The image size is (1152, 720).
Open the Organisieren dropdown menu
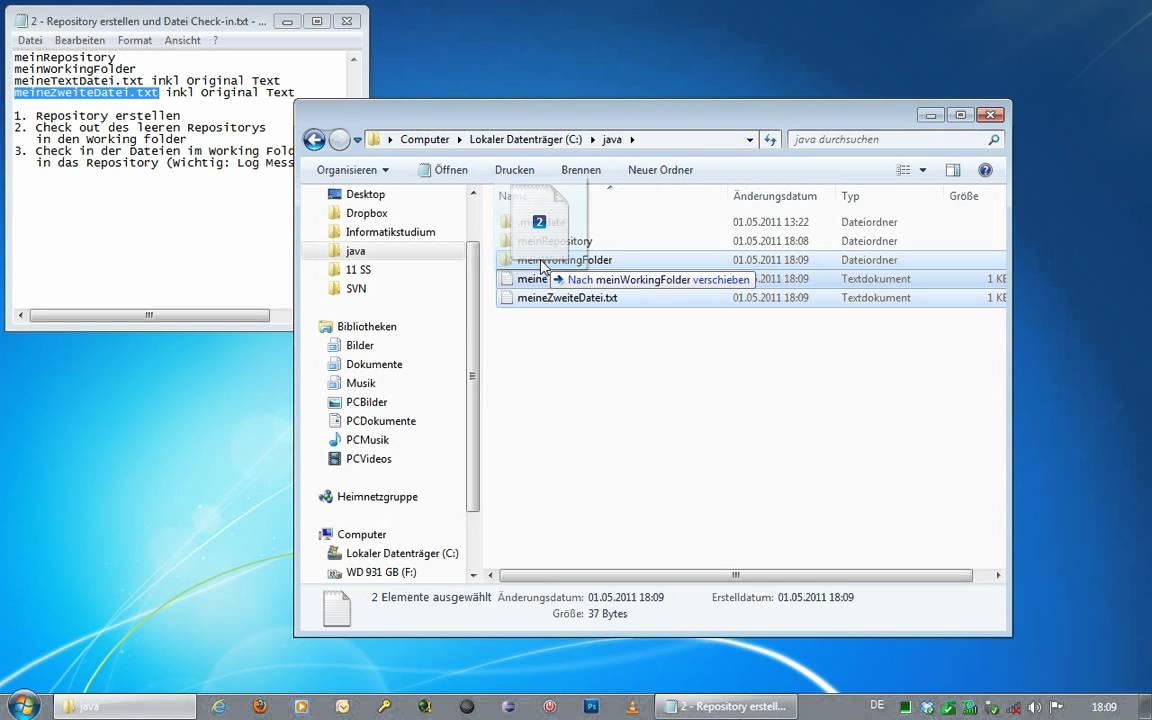tap(353, 170)
